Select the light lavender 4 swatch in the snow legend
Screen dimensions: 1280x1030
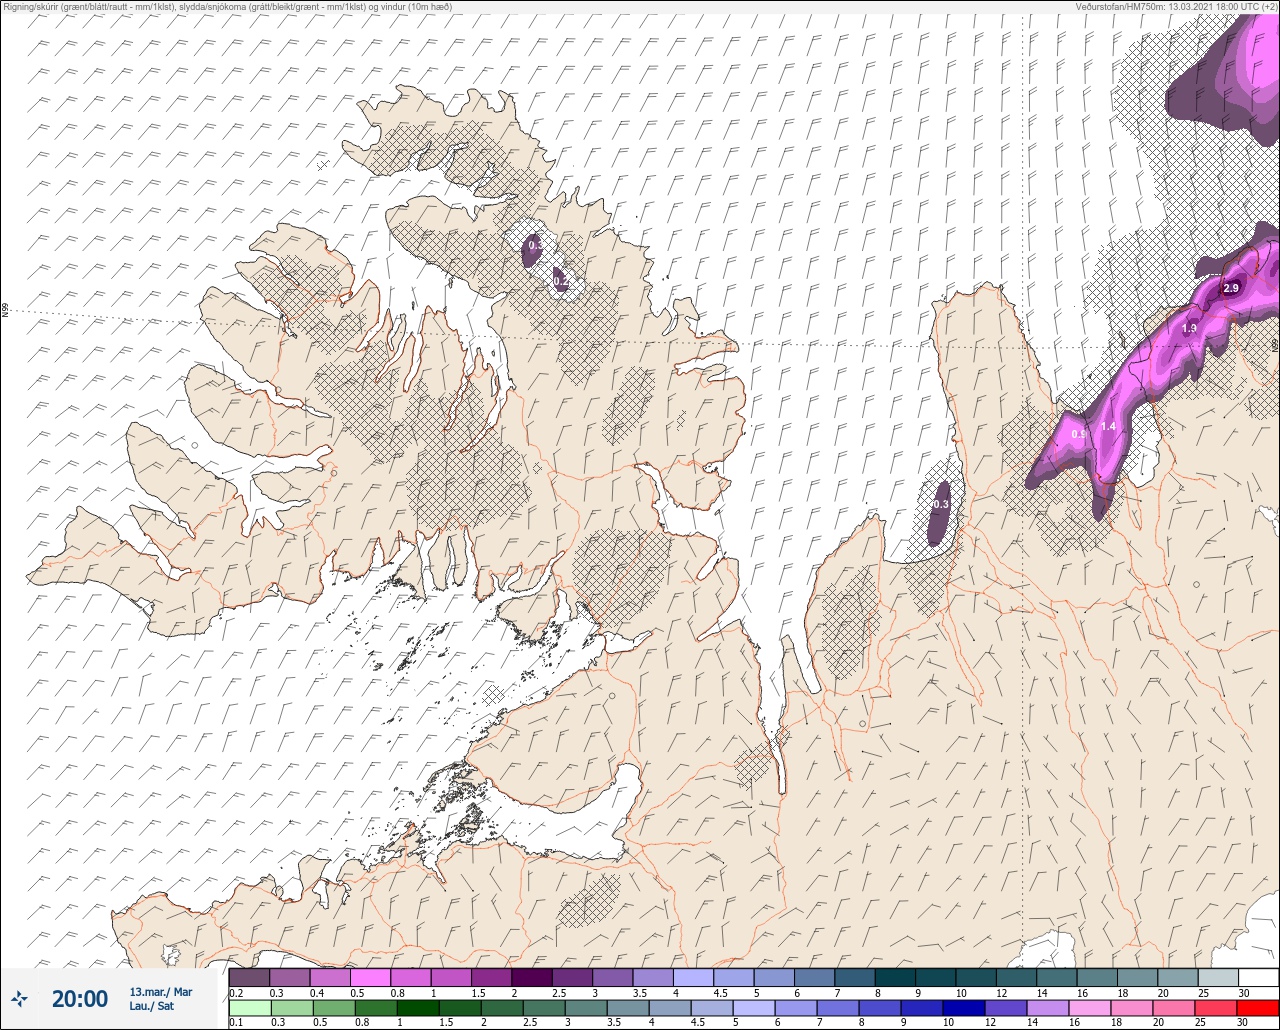tap(693, 977)
